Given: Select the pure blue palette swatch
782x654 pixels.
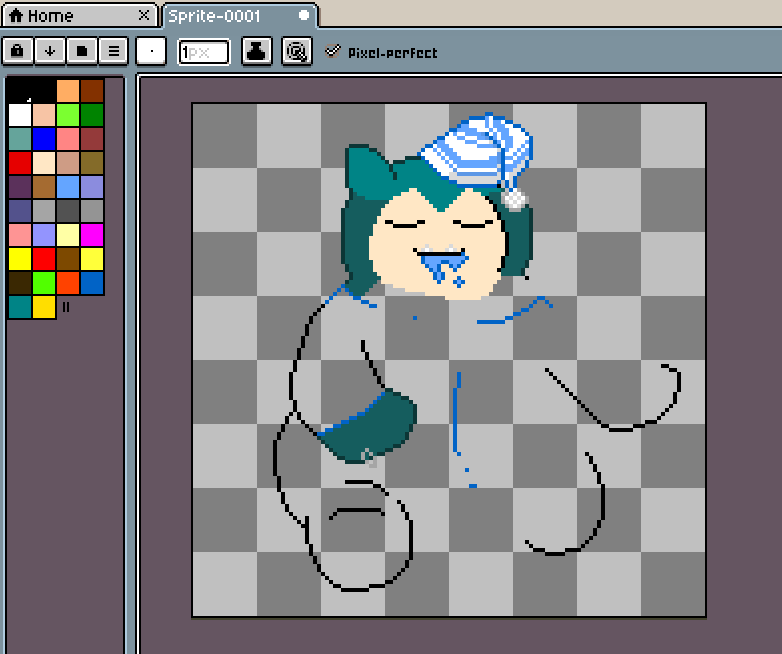Looking at the screenshot, I should [x=44, y=139].
